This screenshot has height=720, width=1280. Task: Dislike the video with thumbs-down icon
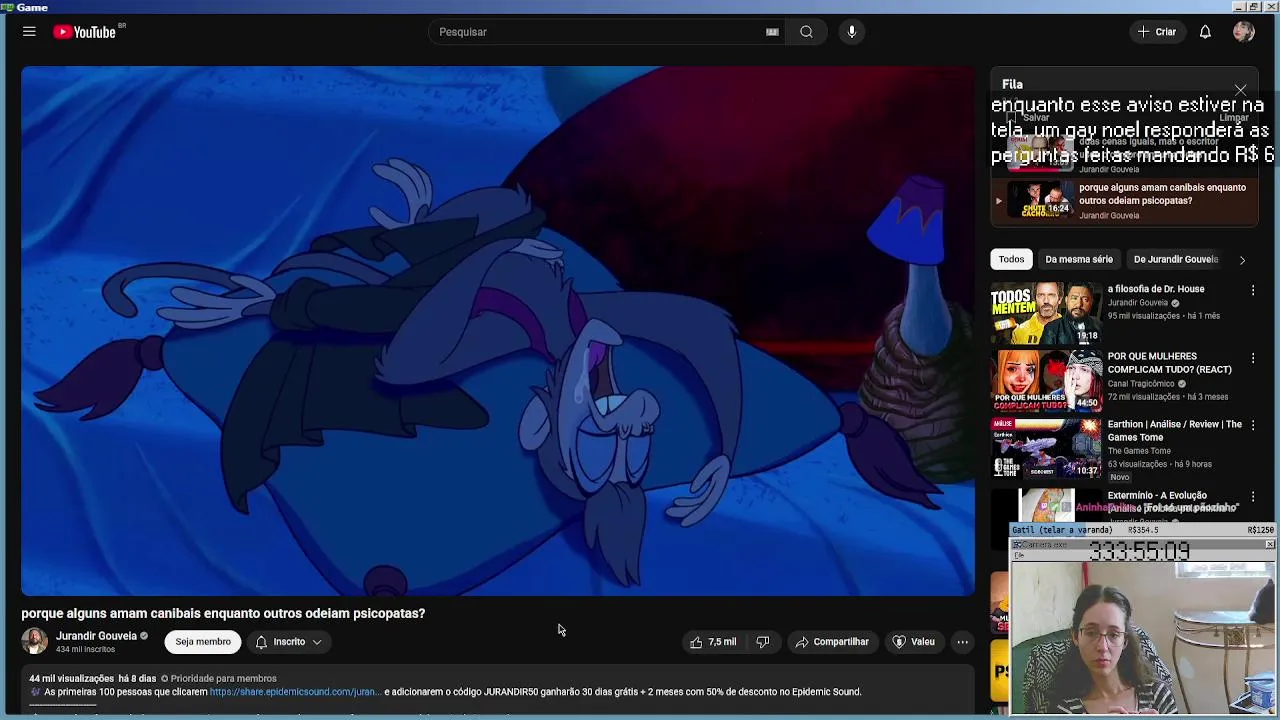point(763,642)
